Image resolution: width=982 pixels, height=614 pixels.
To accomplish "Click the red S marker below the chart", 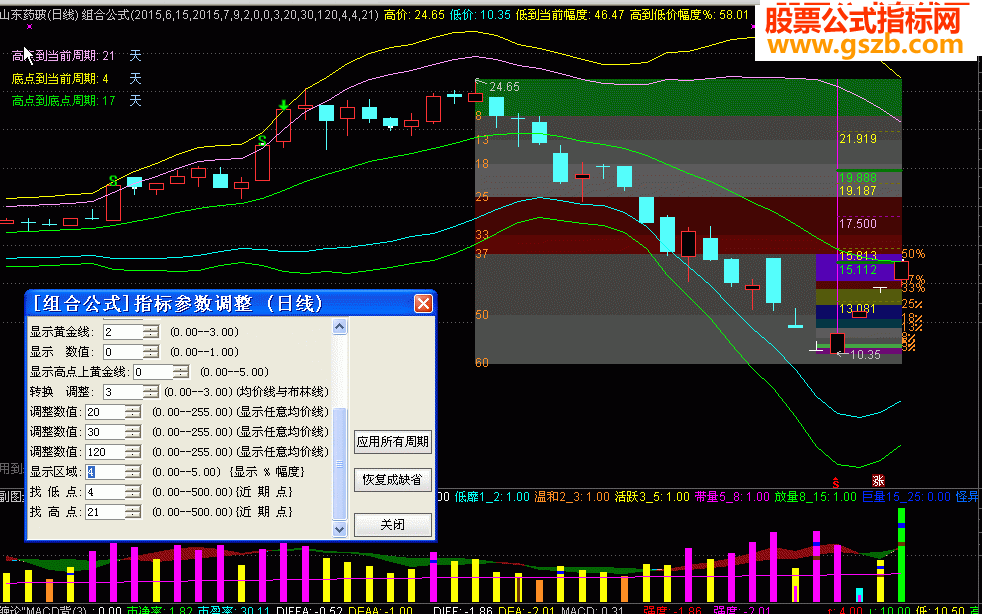I will (835, 482).
